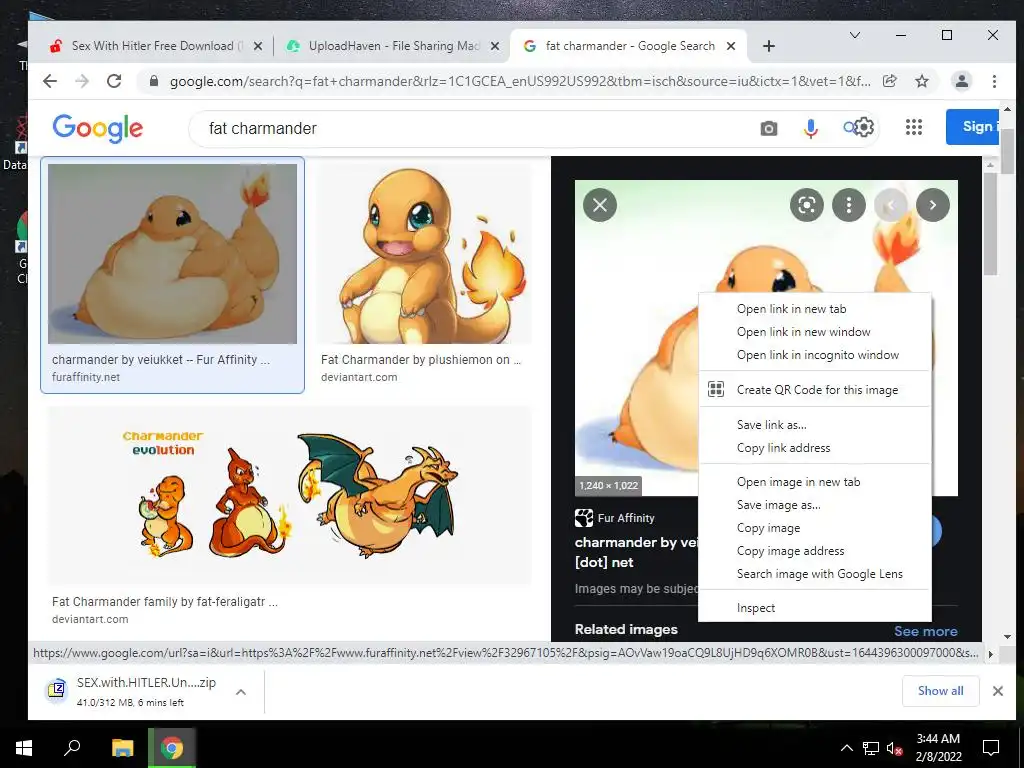Click Show all downloads
The height and width of the screenshot is (768, 1024).
coord(940,691)
